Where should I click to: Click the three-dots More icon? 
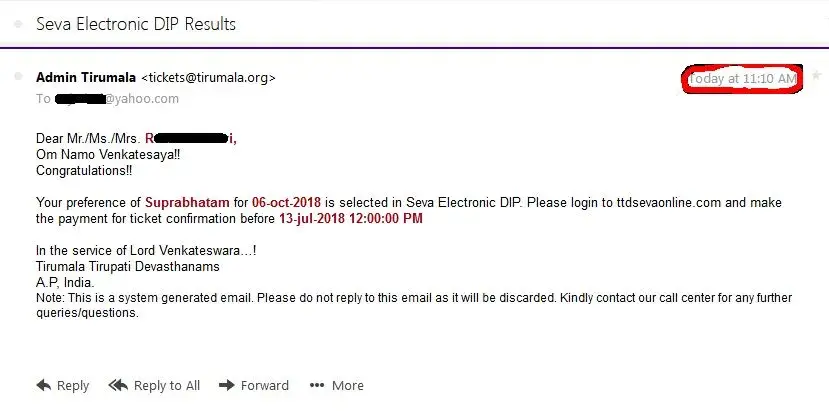pos(317,385)
